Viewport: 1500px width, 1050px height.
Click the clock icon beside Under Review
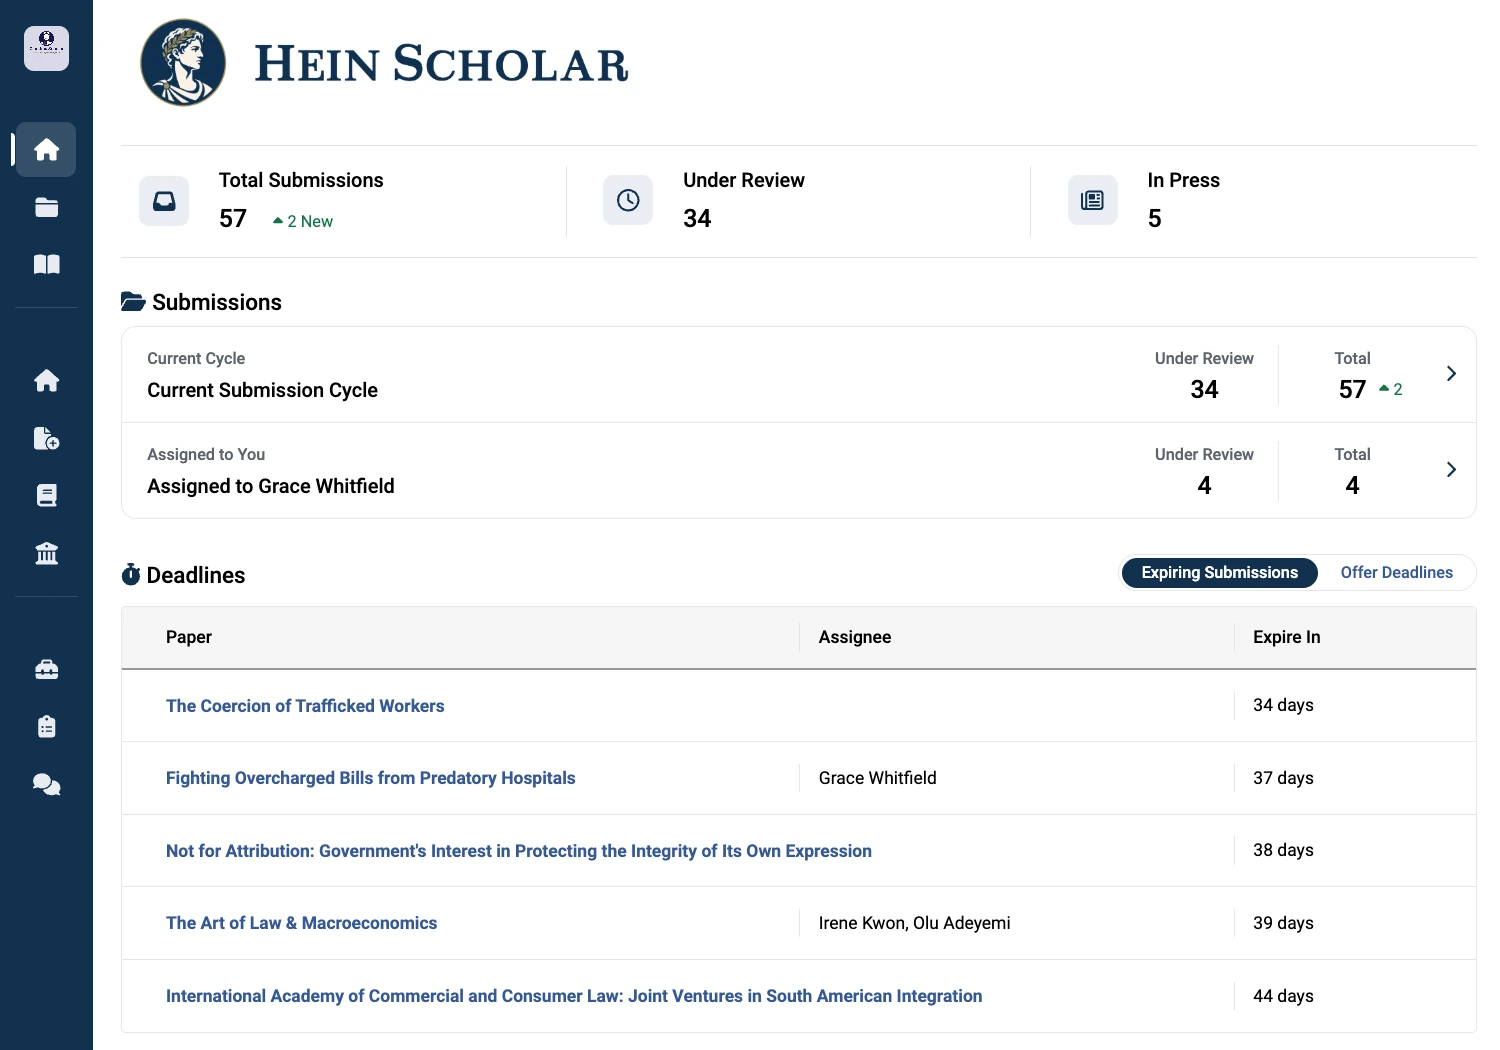tap(628, 201)
